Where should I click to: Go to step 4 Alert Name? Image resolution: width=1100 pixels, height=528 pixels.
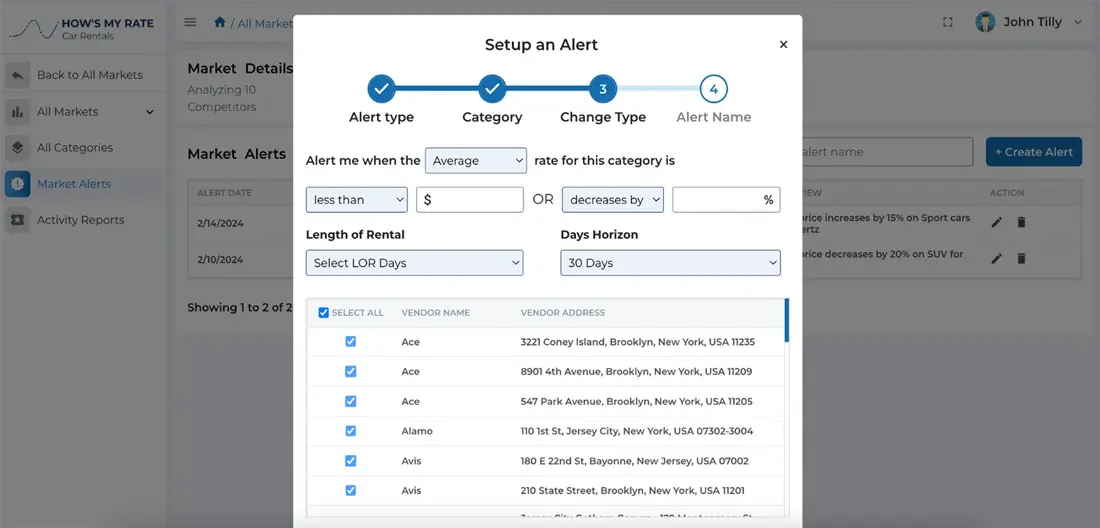(x=713, y=90)
